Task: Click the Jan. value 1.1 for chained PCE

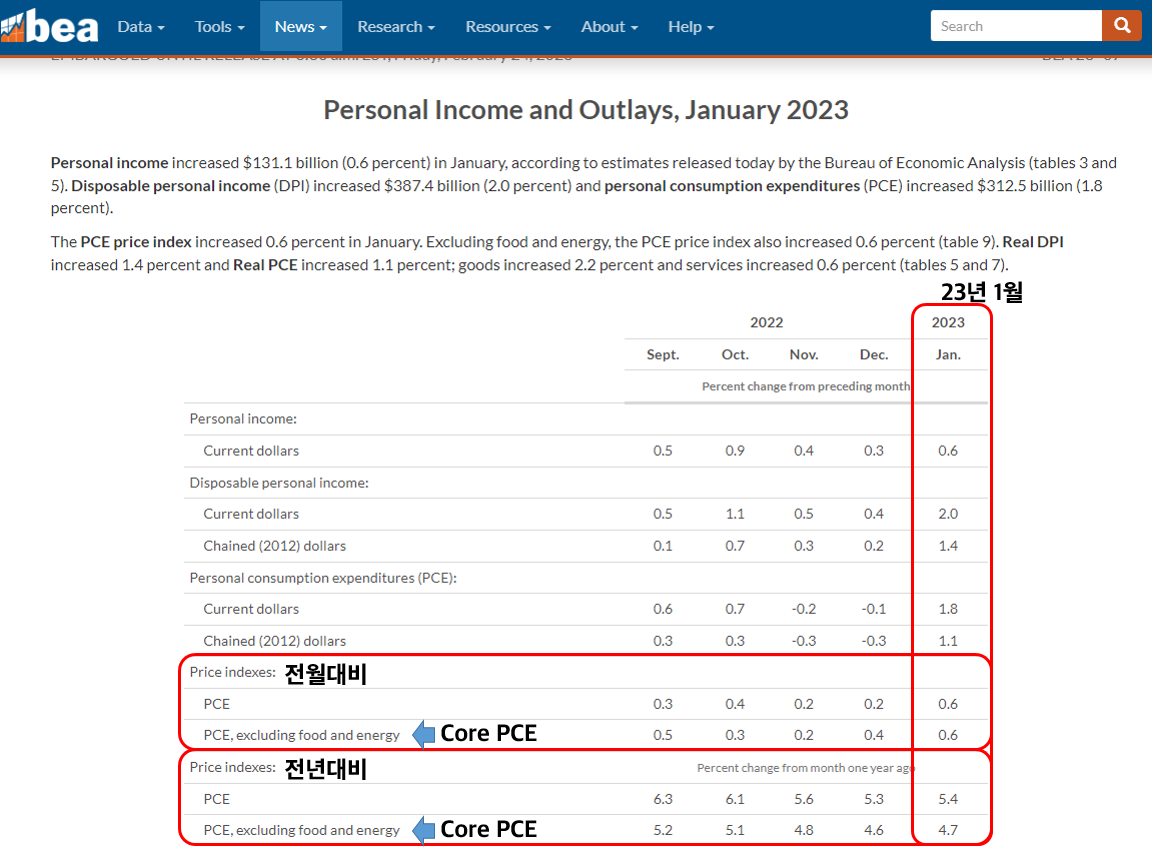Action: pyautogui.click(x=948, y=641)
